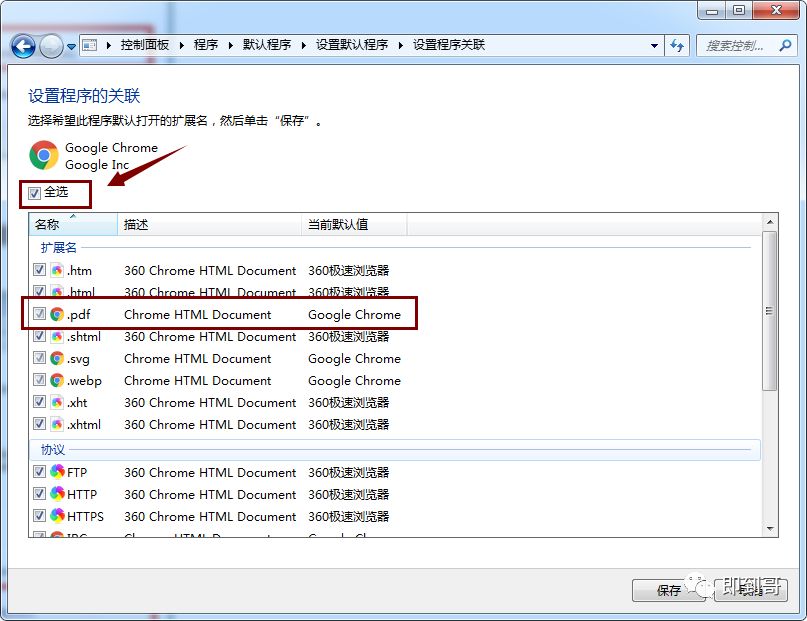Click the Chrome icon in .webp row

click(x=57, y=380)
